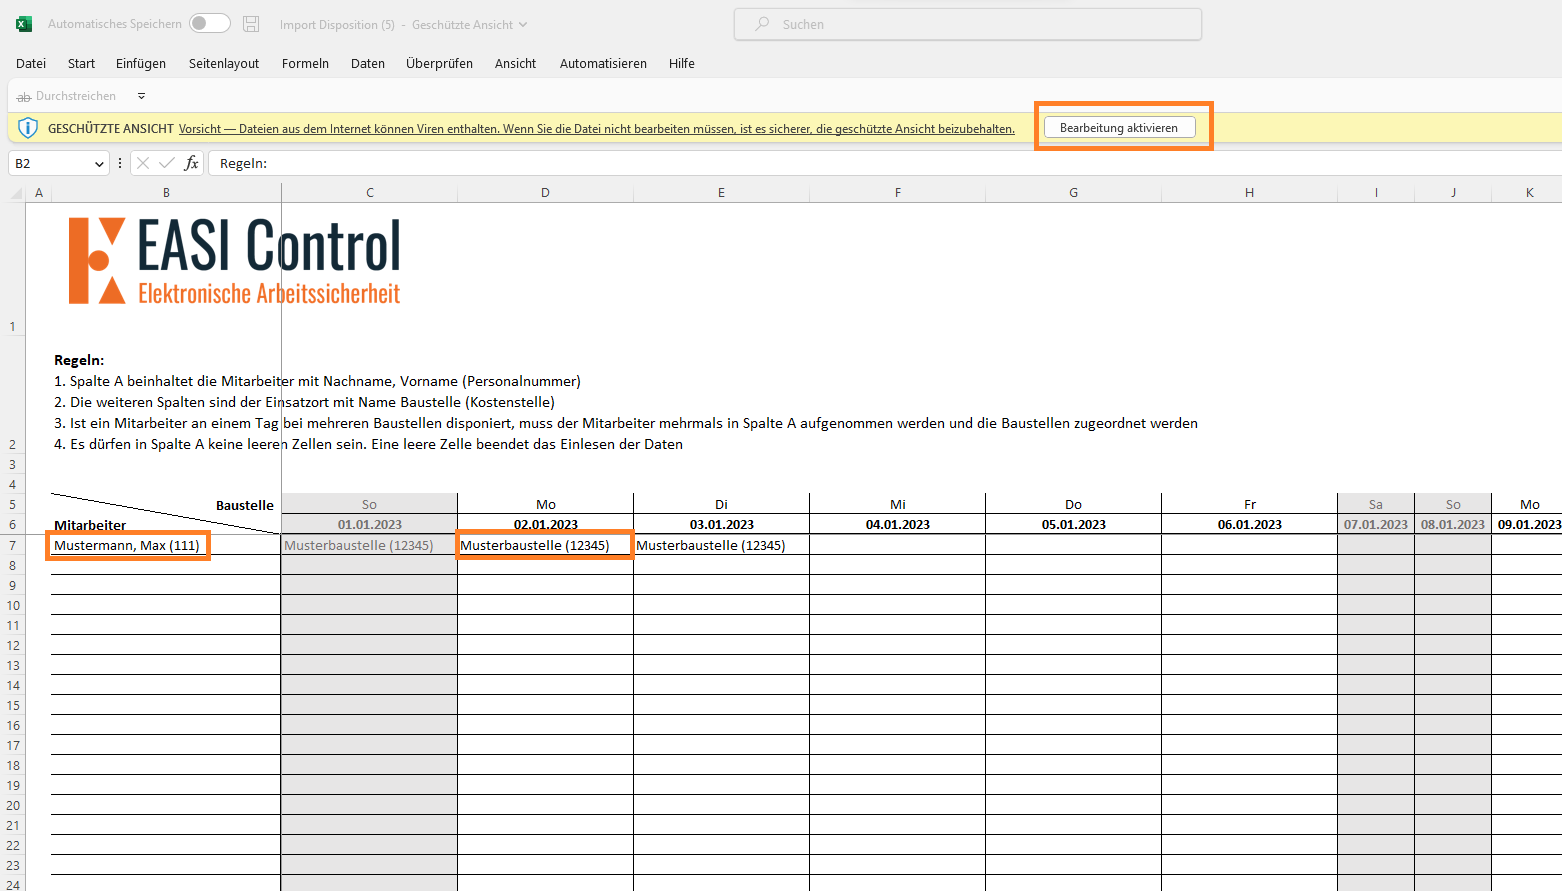Click the Select All triangle above the row numbers
This screenshot has height=891, width=1562.
click(15, 191)
